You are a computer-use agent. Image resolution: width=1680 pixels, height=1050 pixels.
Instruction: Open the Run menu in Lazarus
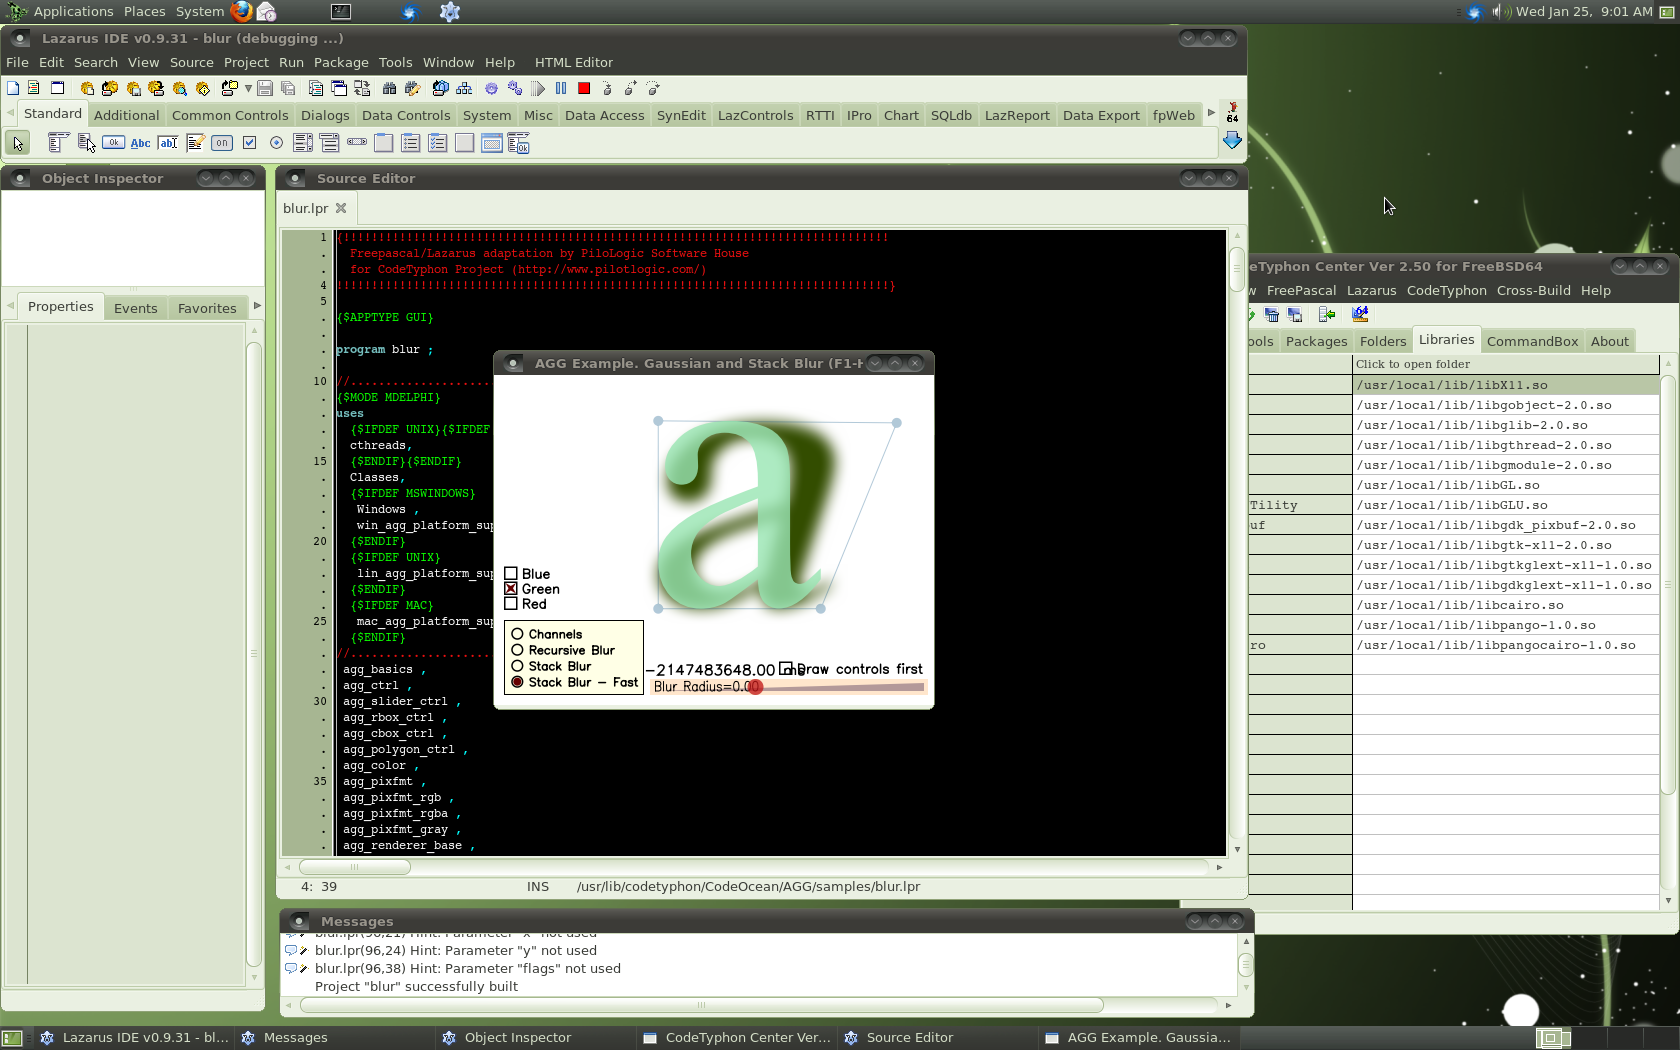pos(291,62)
